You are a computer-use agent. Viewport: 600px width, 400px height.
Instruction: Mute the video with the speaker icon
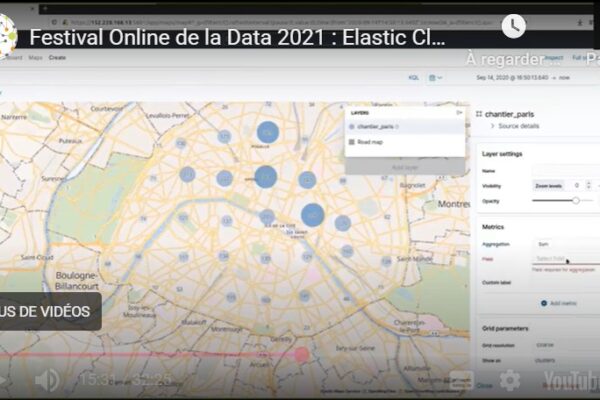(47, 381)
